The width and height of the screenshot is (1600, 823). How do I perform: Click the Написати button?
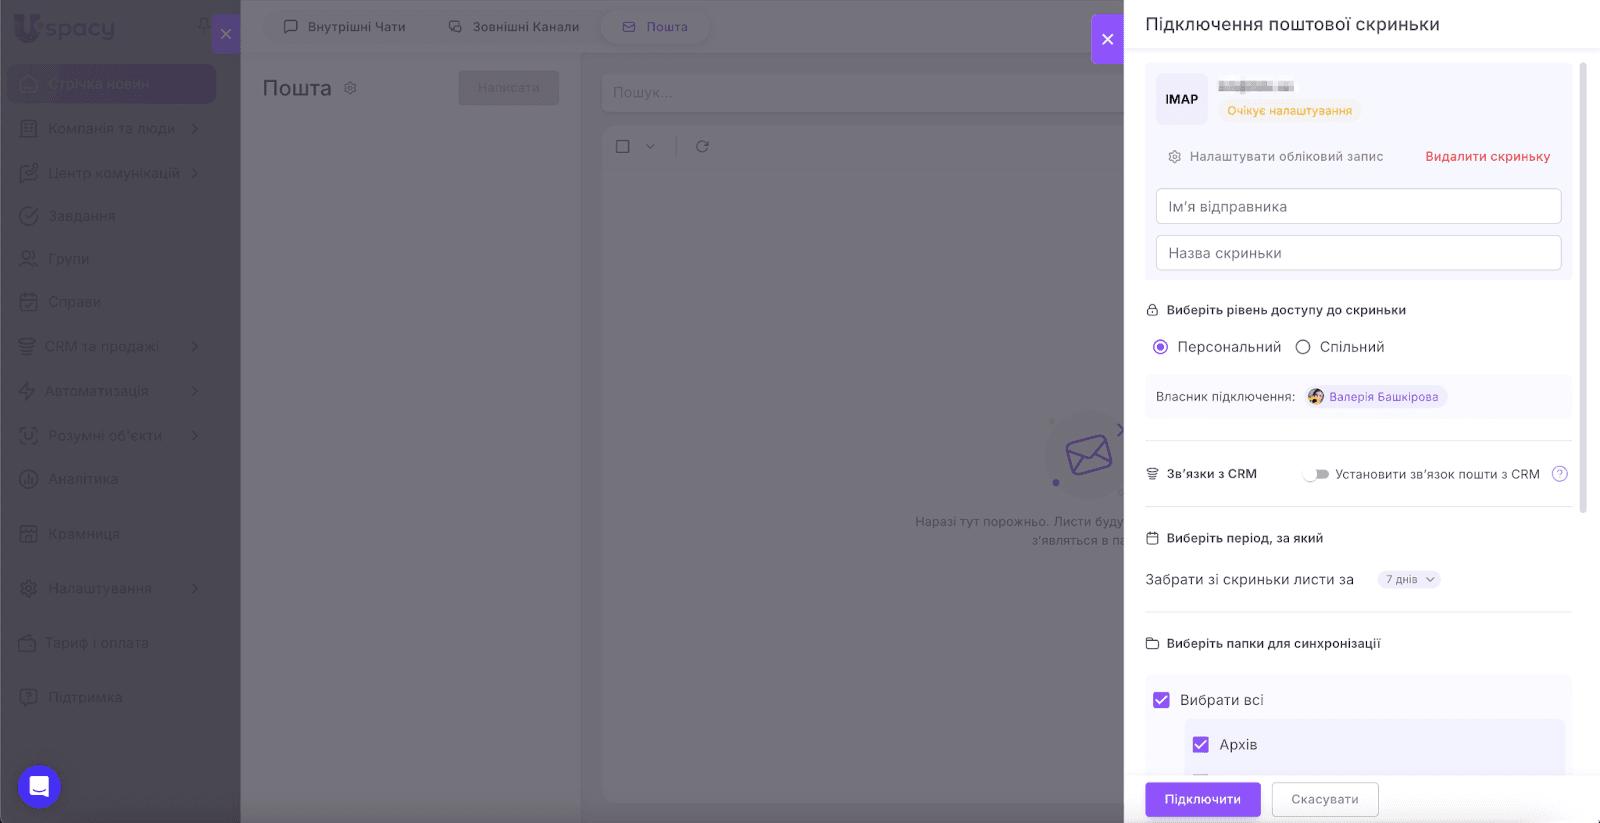(x=508, y=88)
